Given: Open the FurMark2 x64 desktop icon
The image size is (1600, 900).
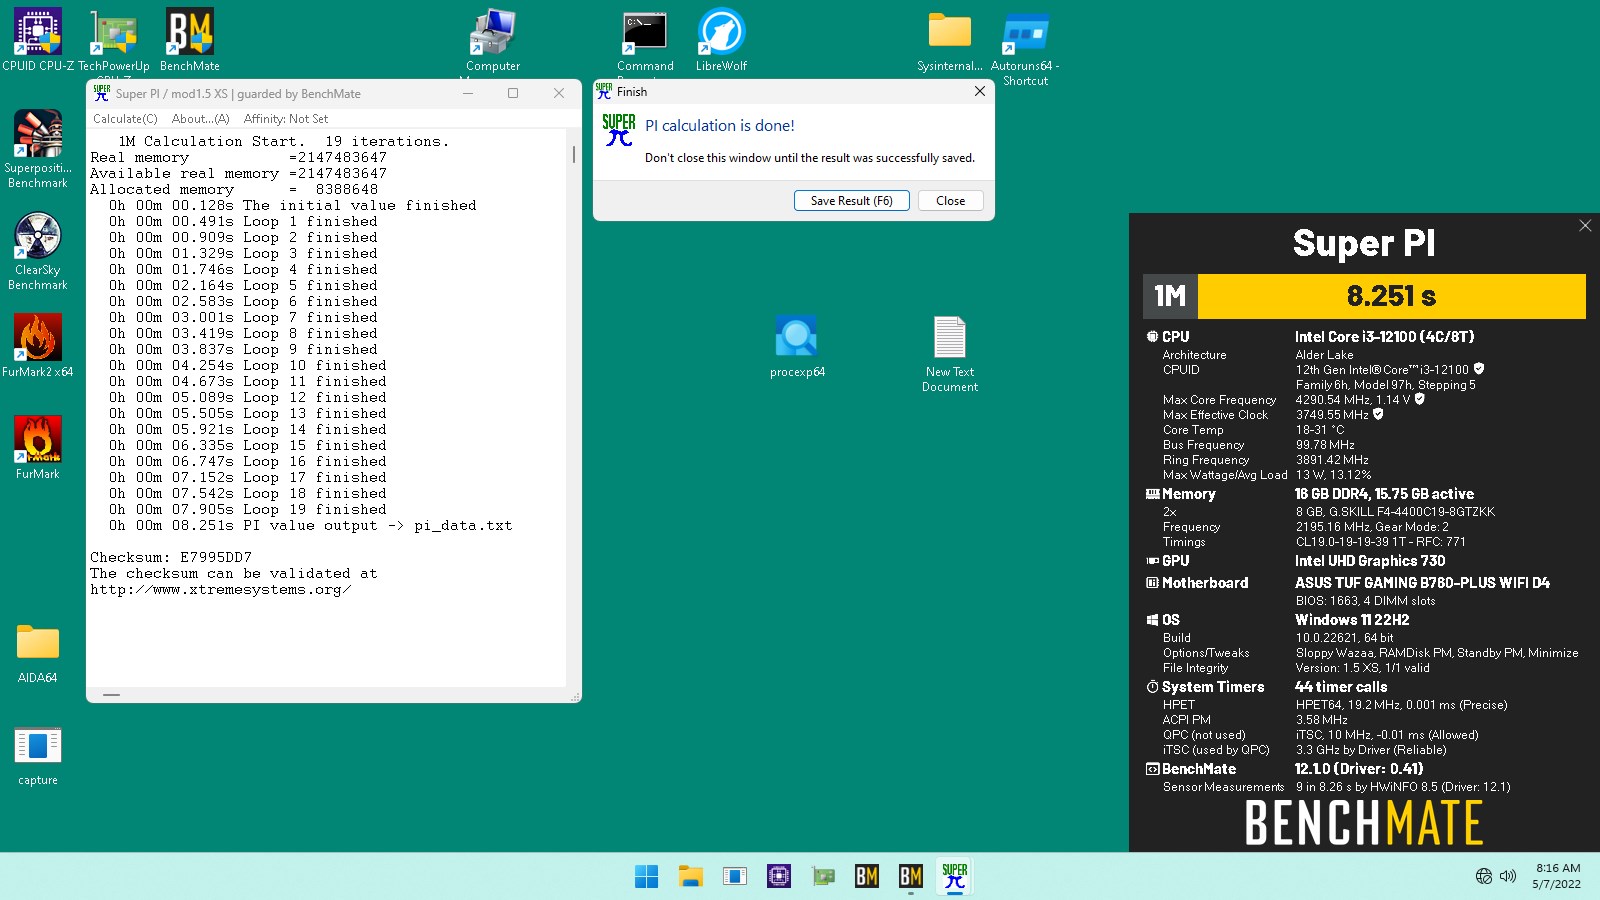Looking at the screenshot, I should (38, 345).
